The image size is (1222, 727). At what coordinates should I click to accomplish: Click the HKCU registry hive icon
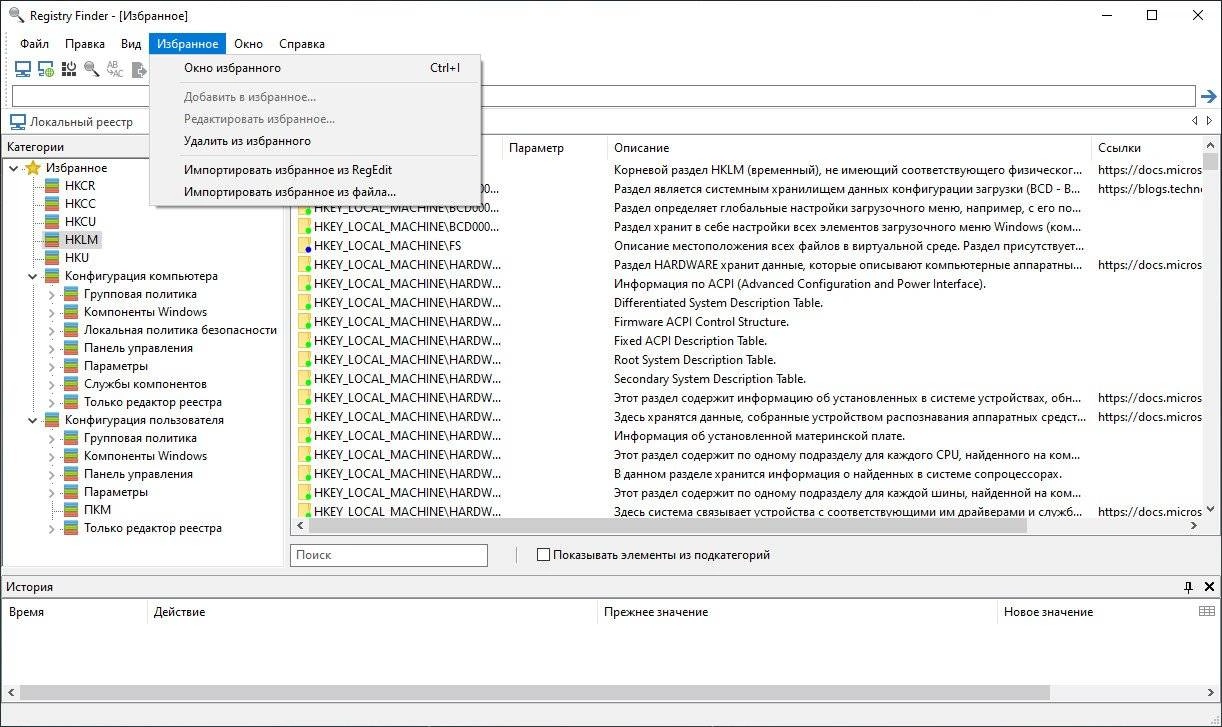tap(52, 222)
